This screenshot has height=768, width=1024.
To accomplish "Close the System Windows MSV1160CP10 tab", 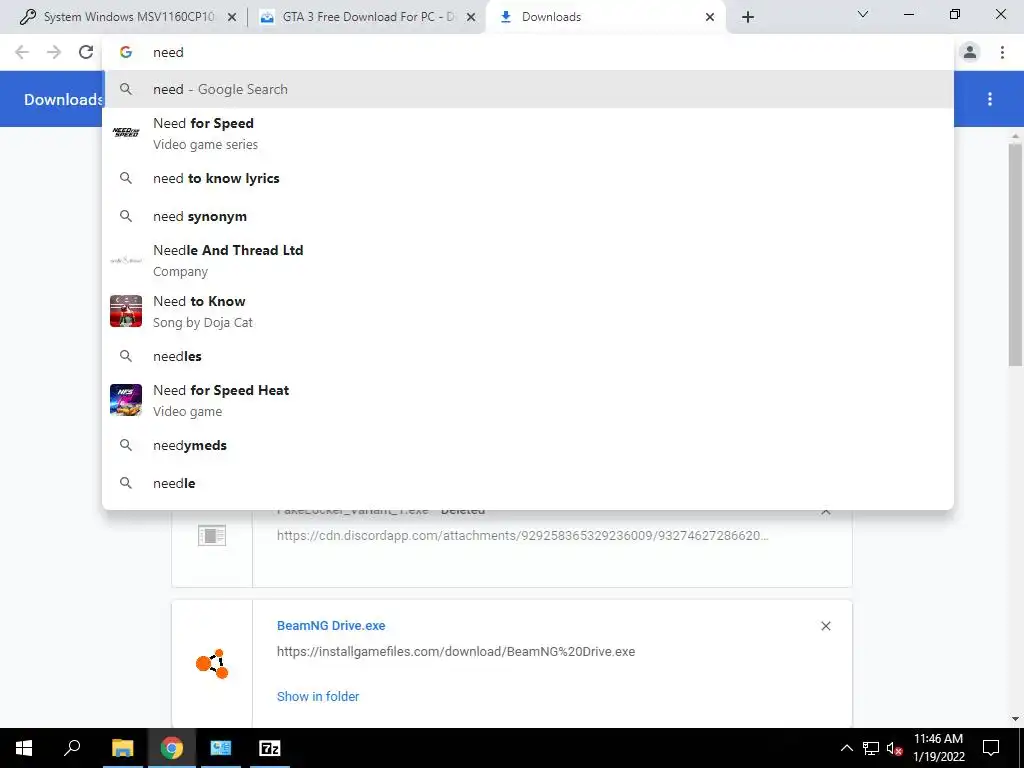I will 232,18.
